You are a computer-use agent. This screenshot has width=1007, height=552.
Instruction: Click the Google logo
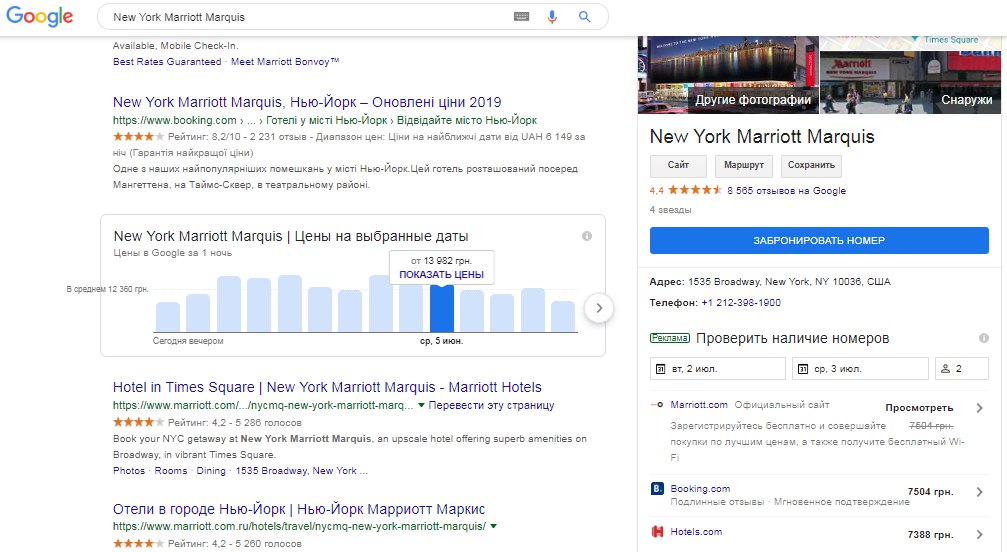[x=40, y=16]
